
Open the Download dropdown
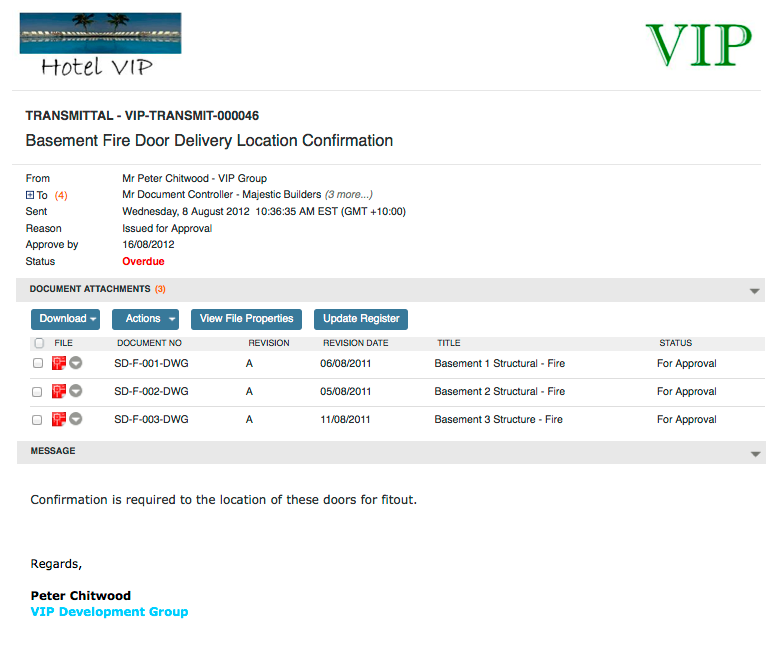tap(66, 319)
